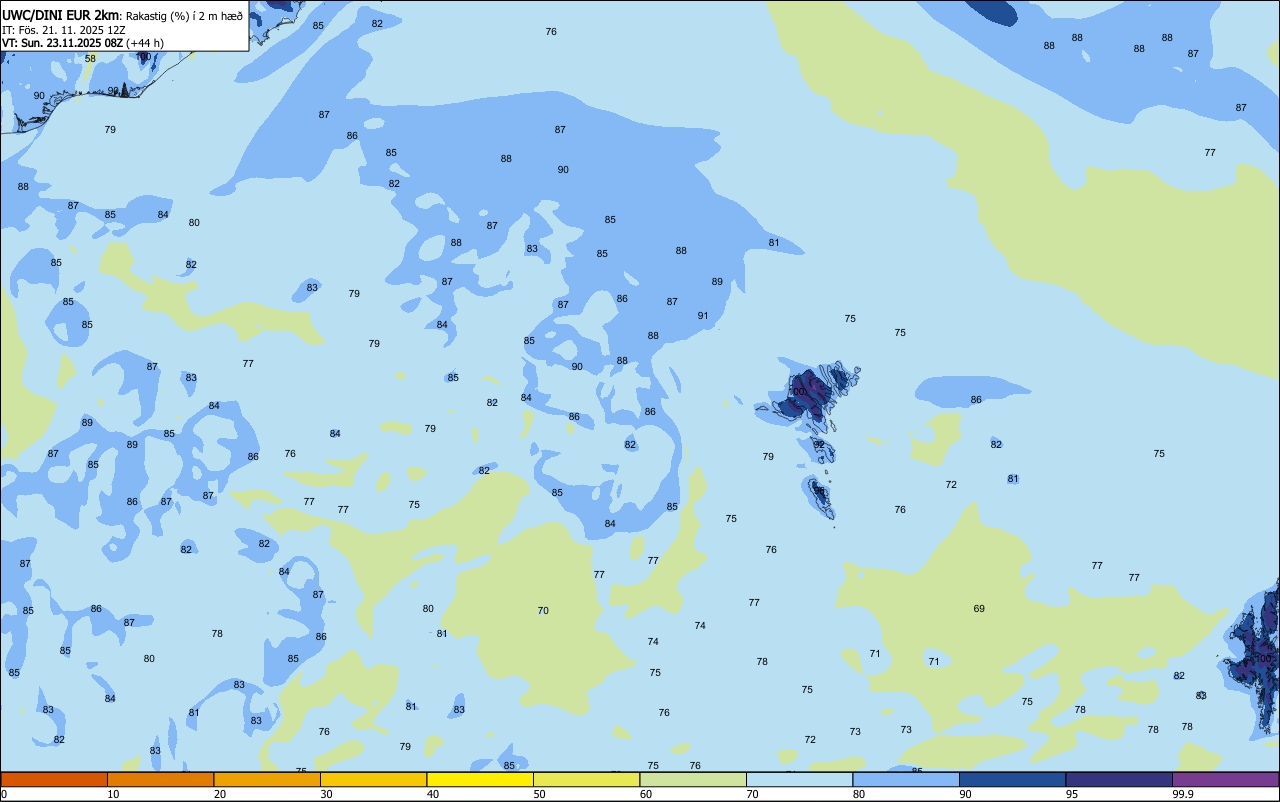This screenshot has height=802, width=1280.
Task: Select the dark blue 90–95 legend swatch
Action: tap(1012, 779)
